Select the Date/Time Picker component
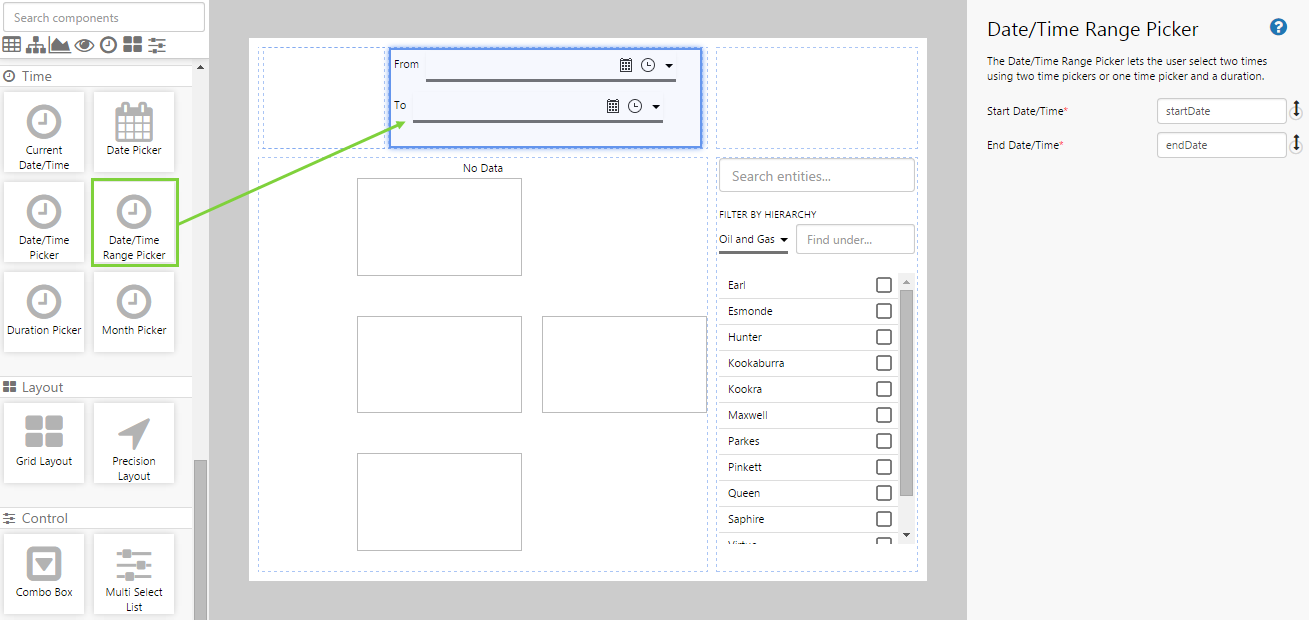Viewport: 1309px width, 620px height. (44, 222)
